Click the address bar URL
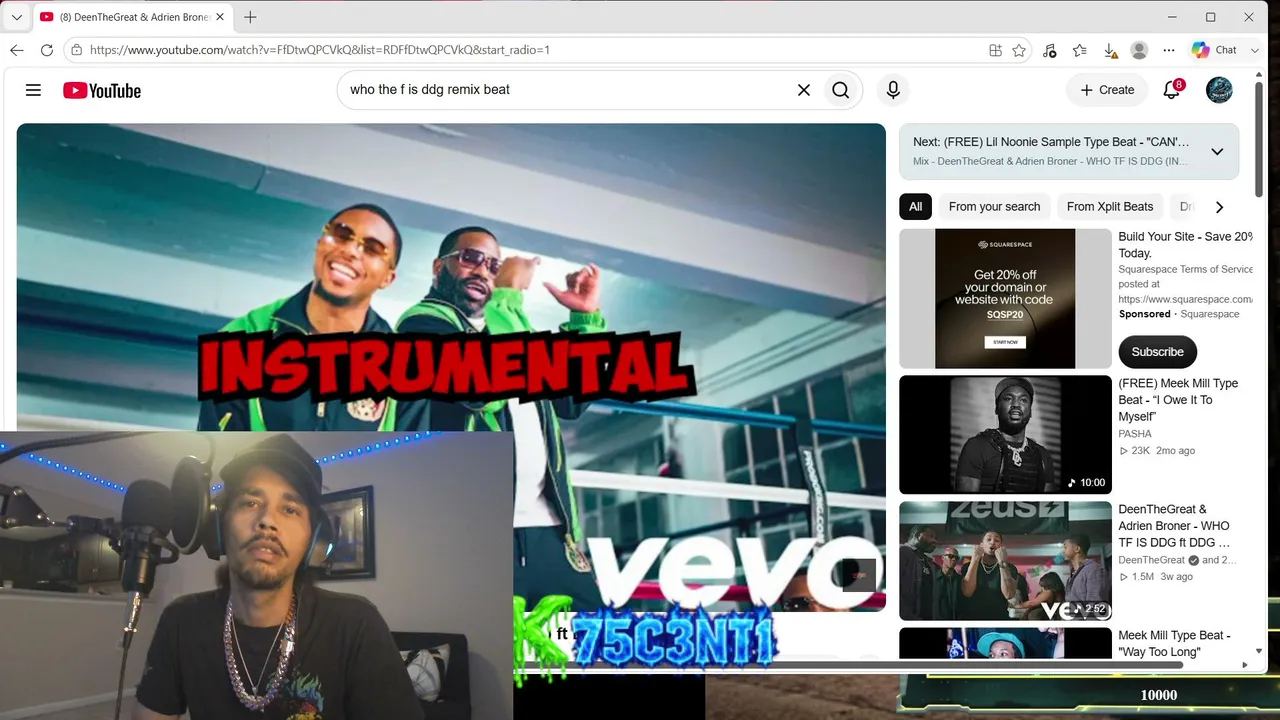Screen dimensions: 1280x720 coord(320,50)
